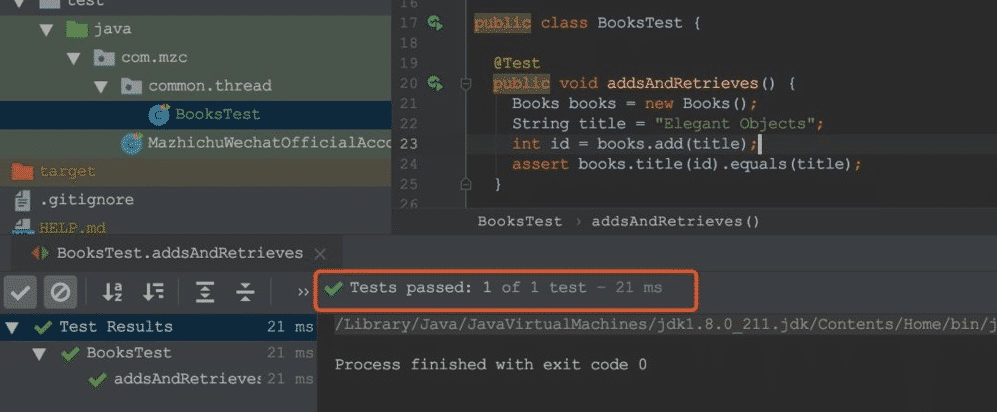Image resolution: width=997 pixels, height=412 pixels.
Task: Select the target folder in project tree
Action: (67, 171)
